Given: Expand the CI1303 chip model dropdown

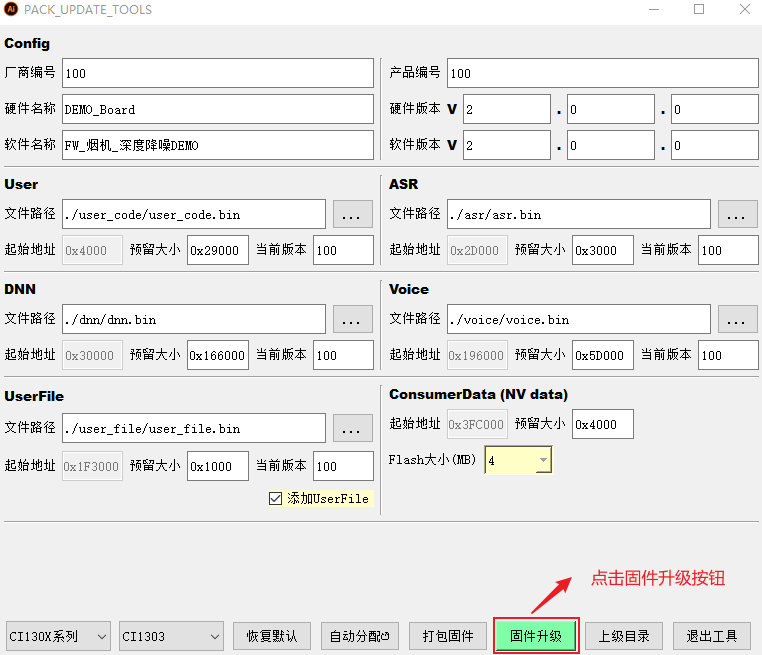Looking at the screenshot, I should click(x=171, y=636).
